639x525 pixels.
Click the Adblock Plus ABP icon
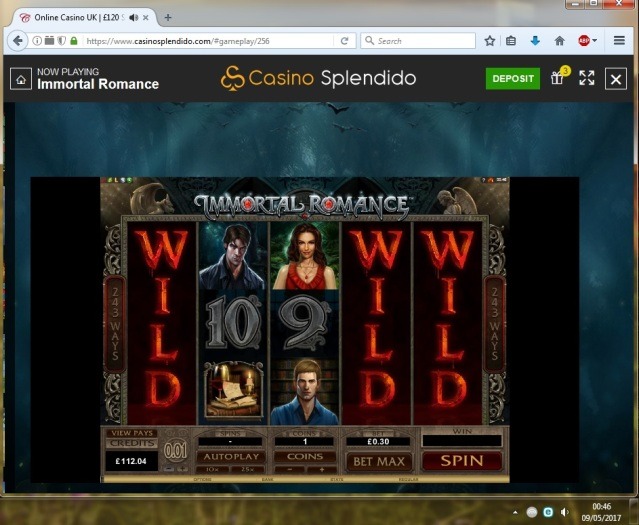pyautogui.click(x=584, y=41)
